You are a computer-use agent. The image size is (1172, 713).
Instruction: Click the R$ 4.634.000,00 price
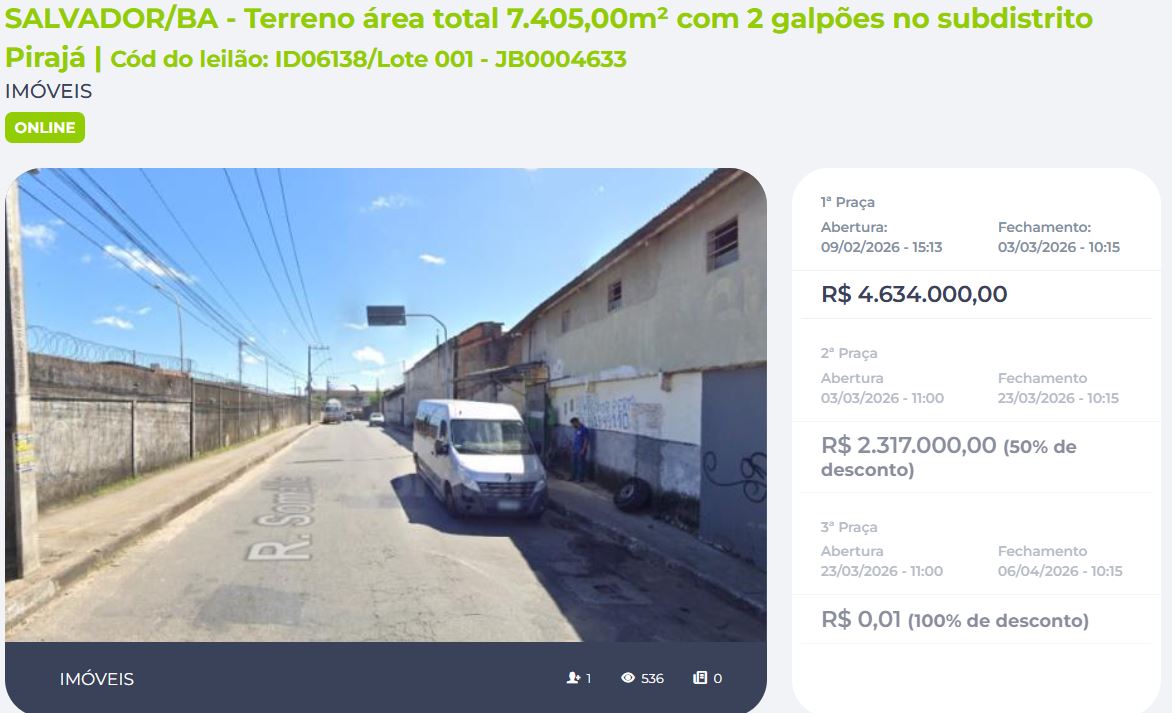coord(914,294)
